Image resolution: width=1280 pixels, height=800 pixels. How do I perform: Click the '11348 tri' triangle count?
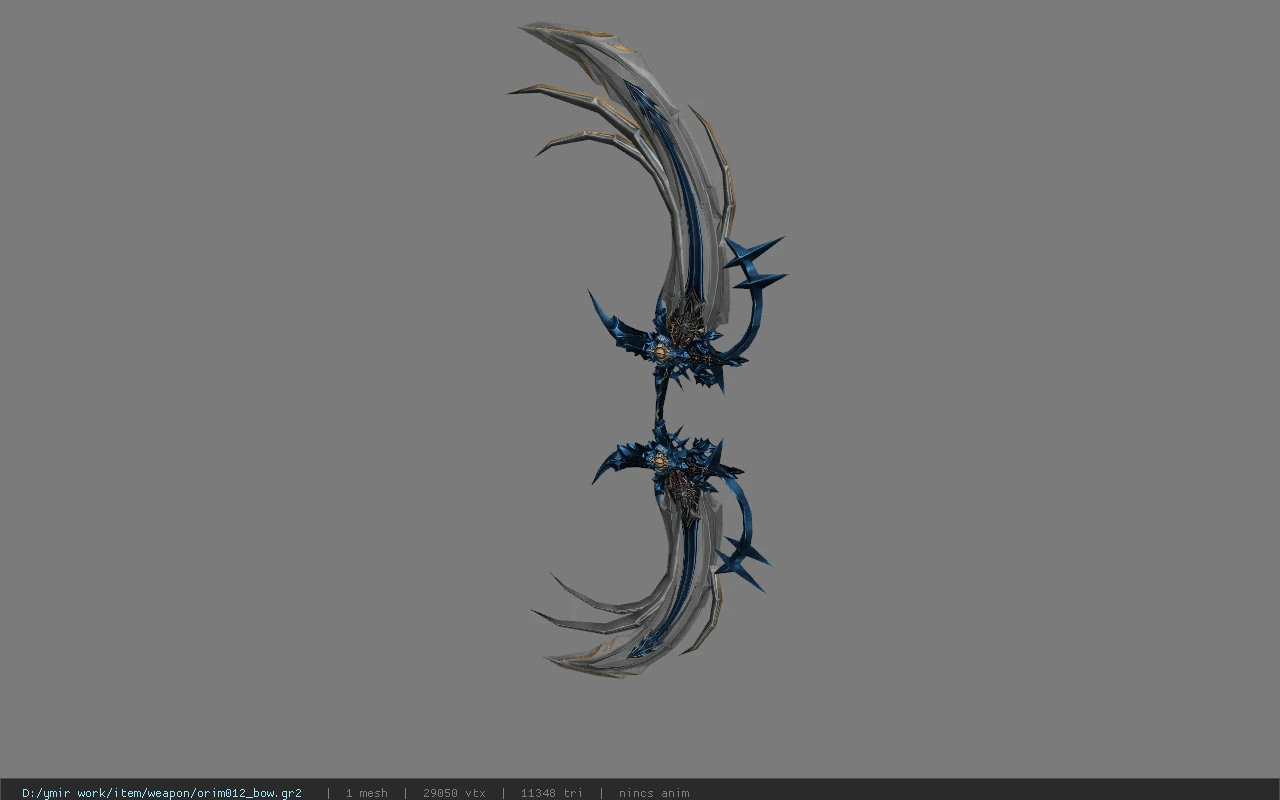pyautogui.click(x=551, y=793)
